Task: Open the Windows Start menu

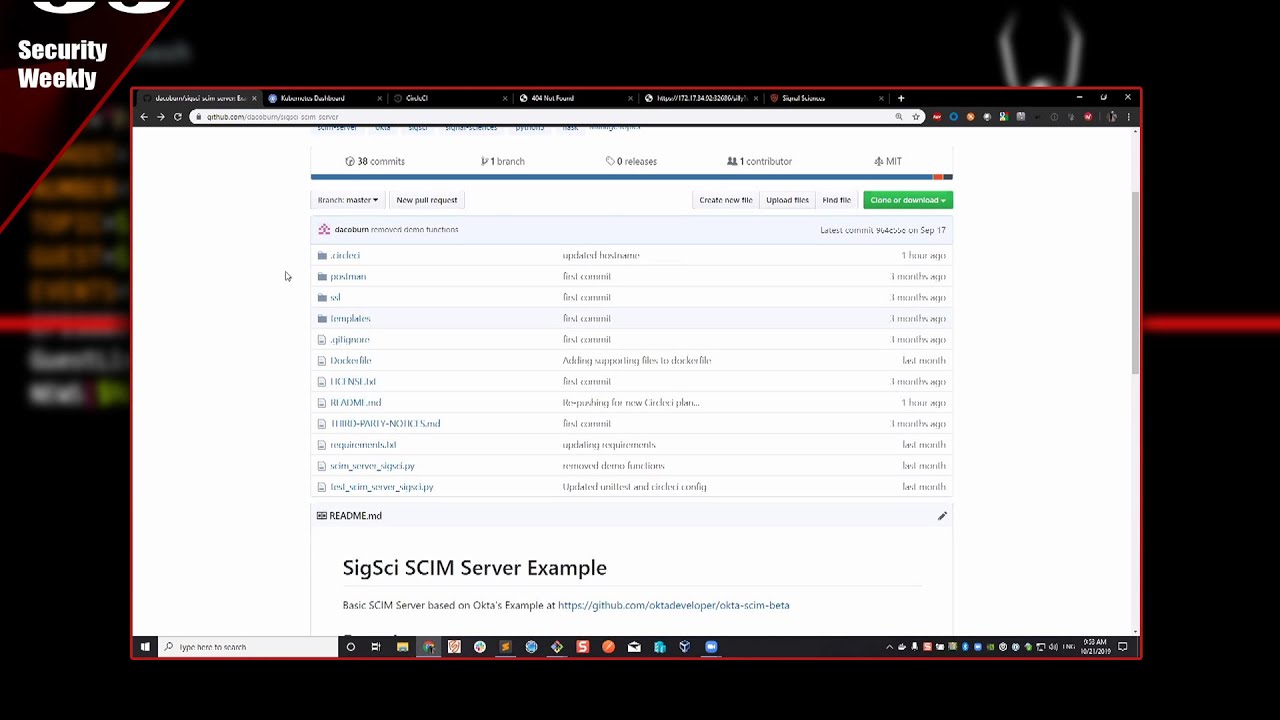Action: tap(145, 647)
